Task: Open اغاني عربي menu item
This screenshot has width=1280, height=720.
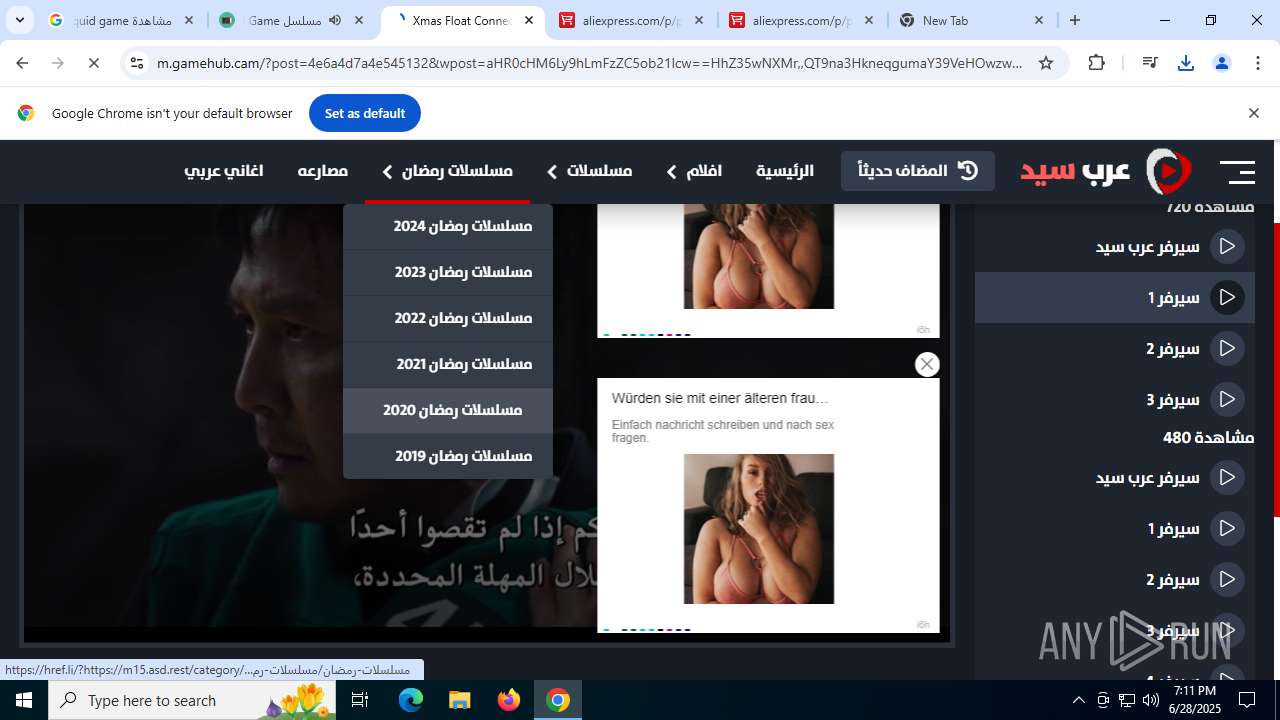Action: pos(224,171)
